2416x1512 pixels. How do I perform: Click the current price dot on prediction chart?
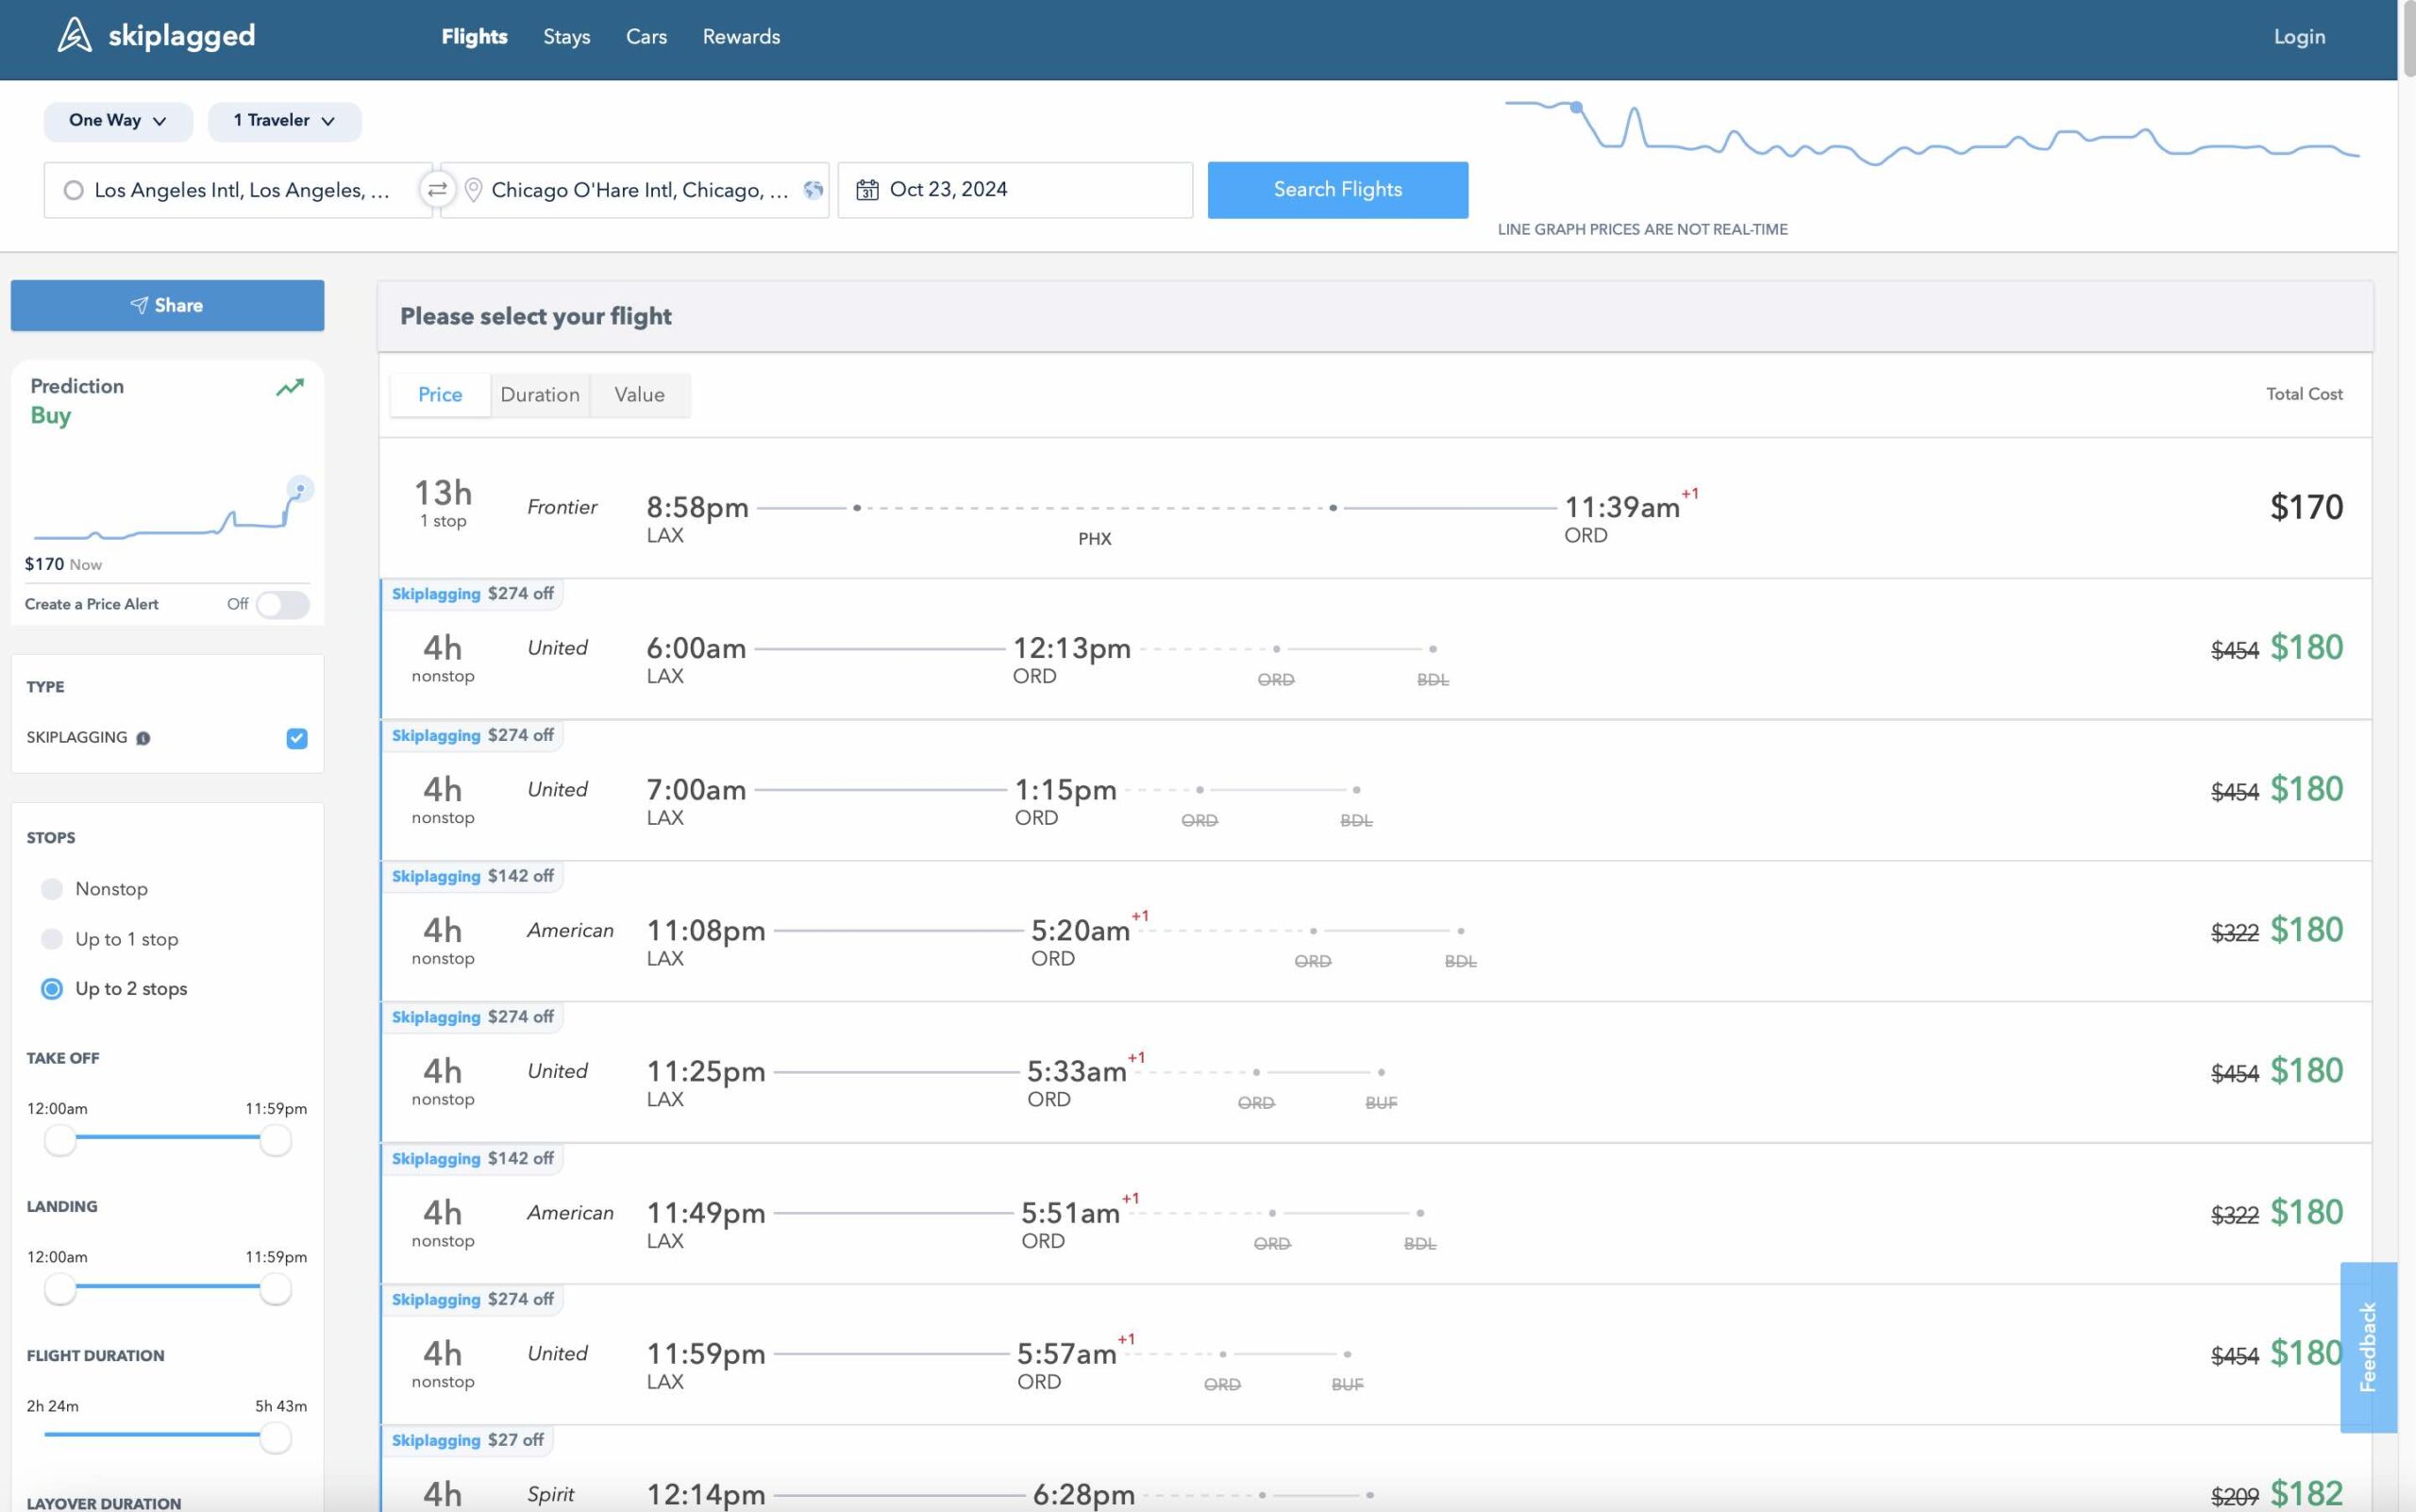tap(300, 489)
